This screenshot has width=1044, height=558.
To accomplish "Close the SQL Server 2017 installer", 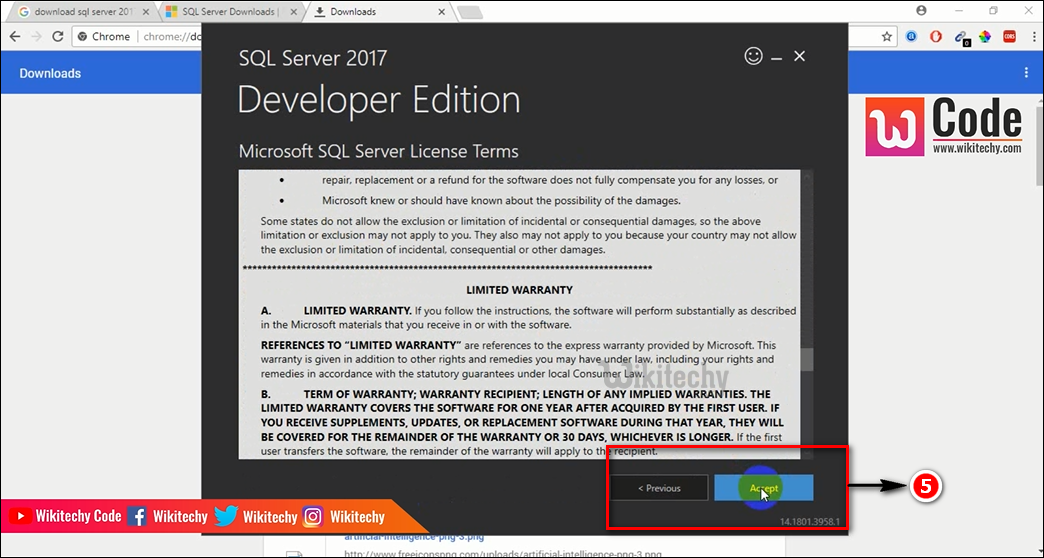I will (799, 56).
